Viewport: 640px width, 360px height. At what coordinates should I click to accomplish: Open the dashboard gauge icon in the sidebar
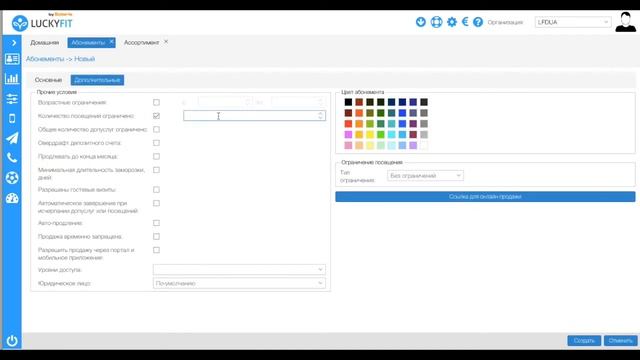click(x=12, y=198)
